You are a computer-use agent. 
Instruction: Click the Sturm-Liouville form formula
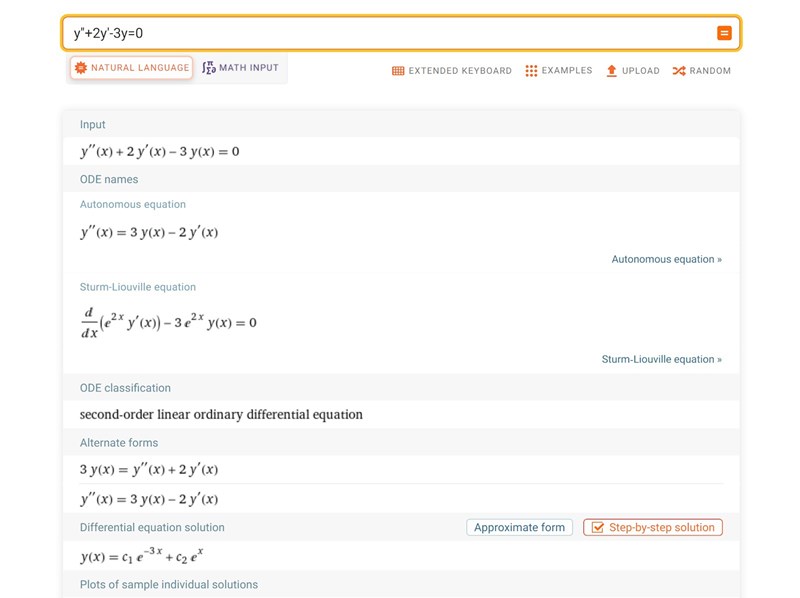tap(168, 322)
